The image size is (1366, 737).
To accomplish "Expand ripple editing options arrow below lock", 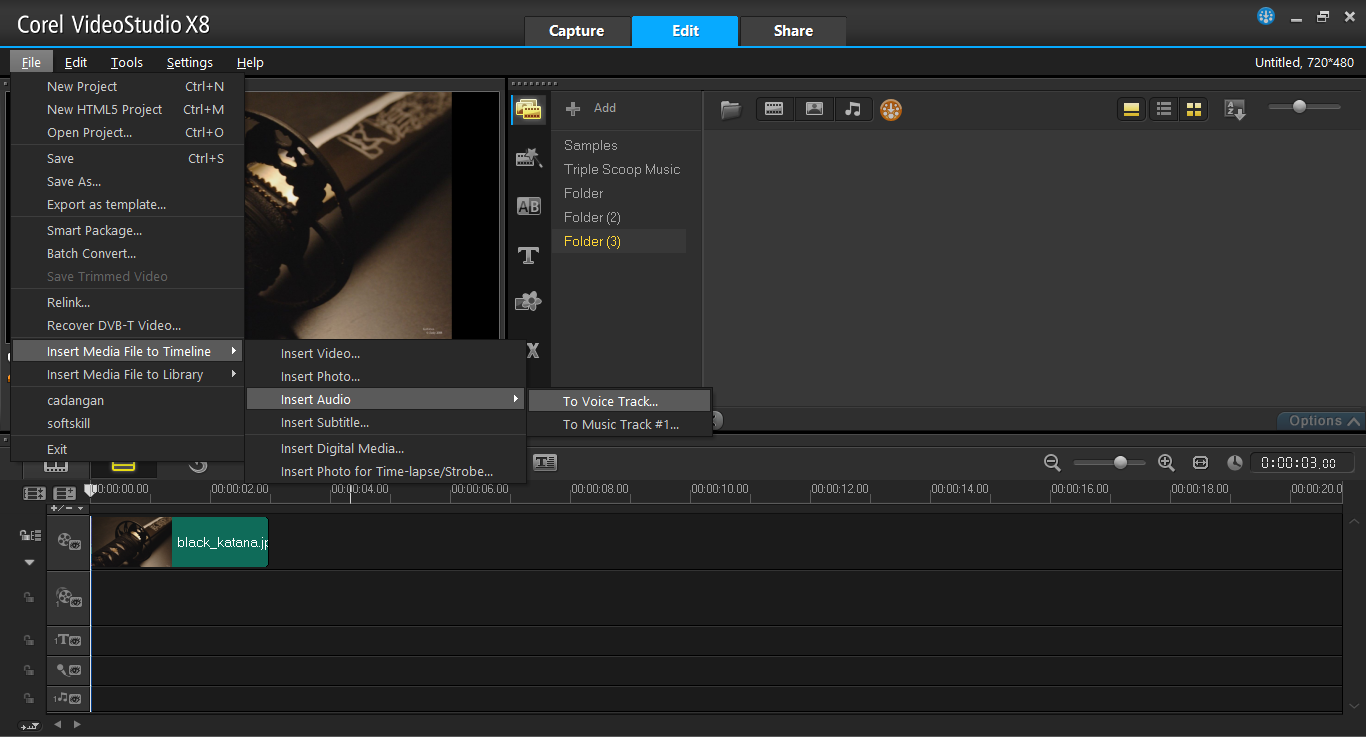I will [29, 563].
